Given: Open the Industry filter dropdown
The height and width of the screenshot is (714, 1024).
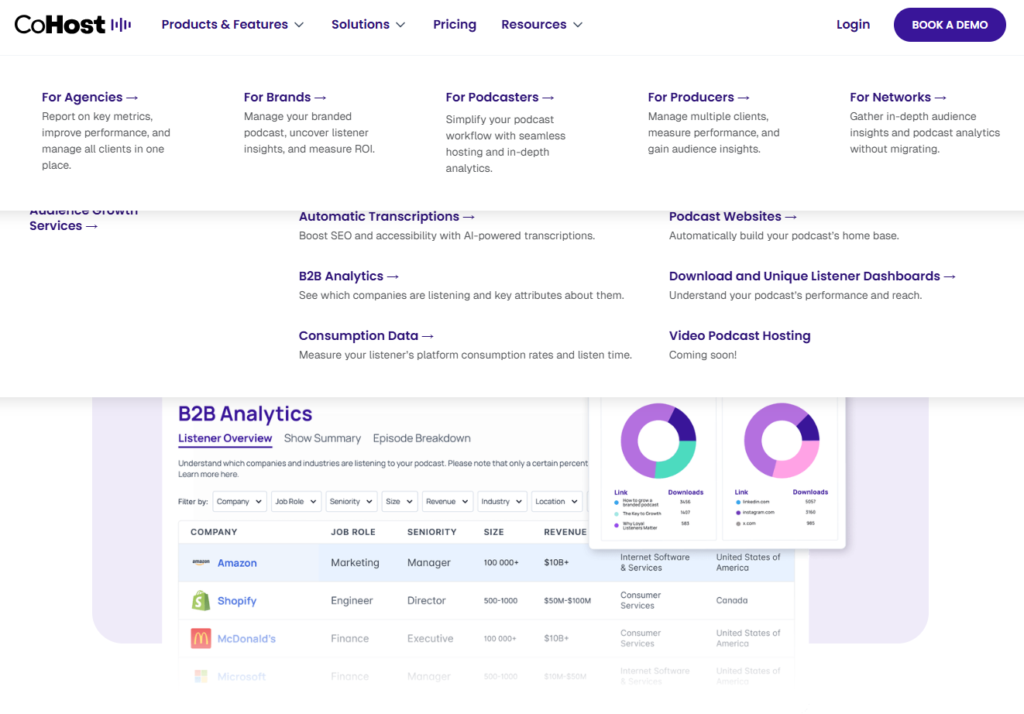Looking at the screenshot, I should [500, 502].
